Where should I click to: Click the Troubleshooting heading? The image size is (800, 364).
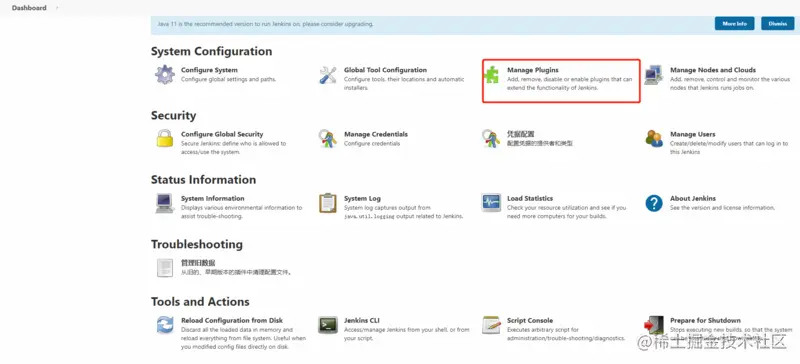coord(197,245)
